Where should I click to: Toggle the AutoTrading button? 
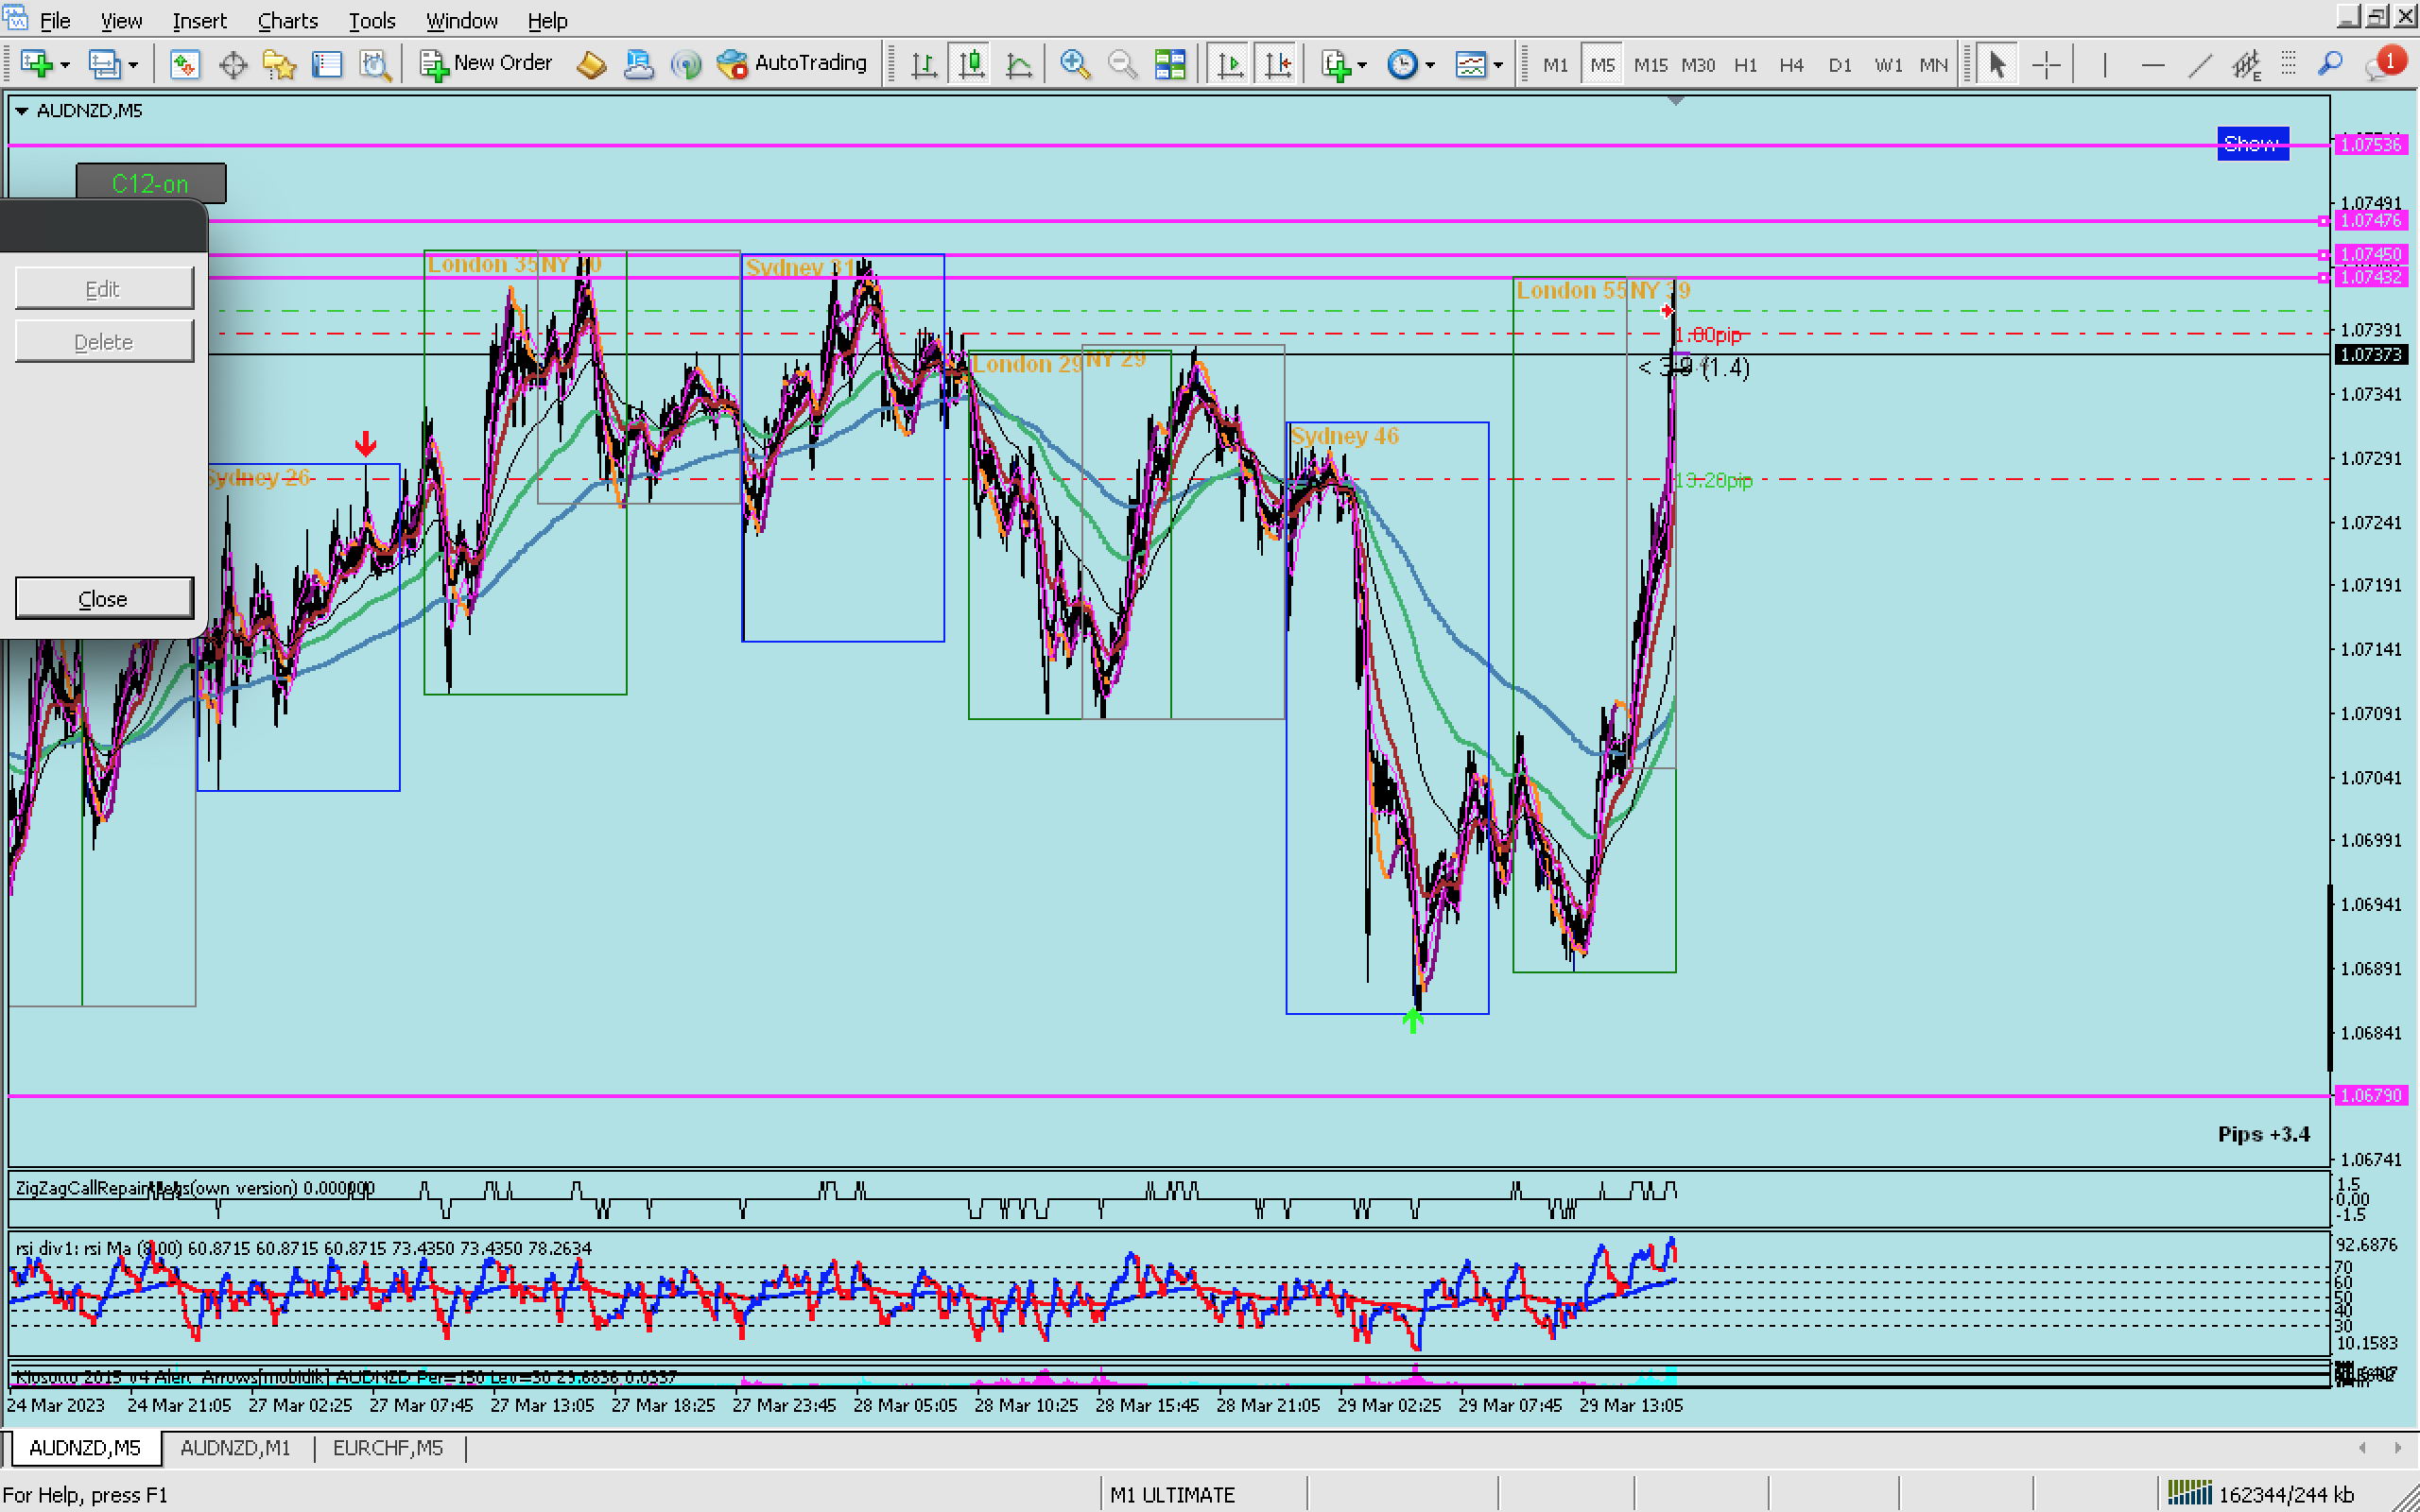point(792,63)
